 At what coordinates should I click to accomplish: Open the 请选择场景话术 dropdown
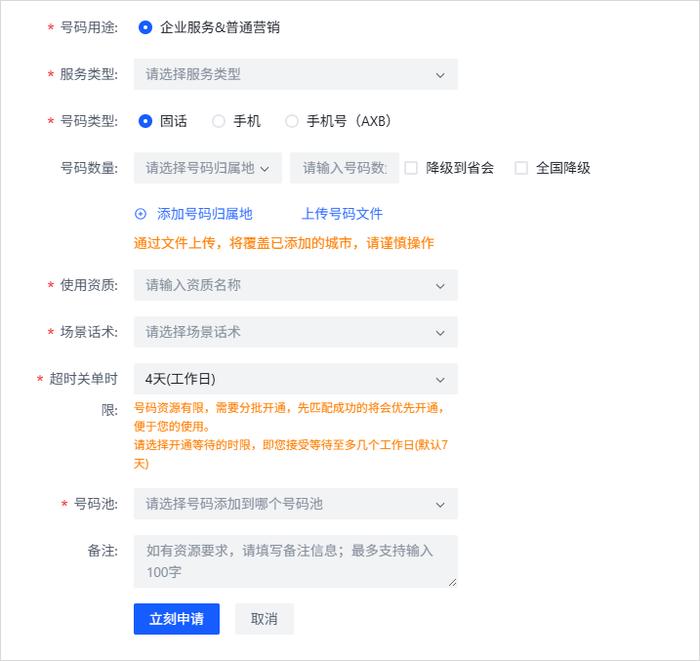(x=296, y=332)
